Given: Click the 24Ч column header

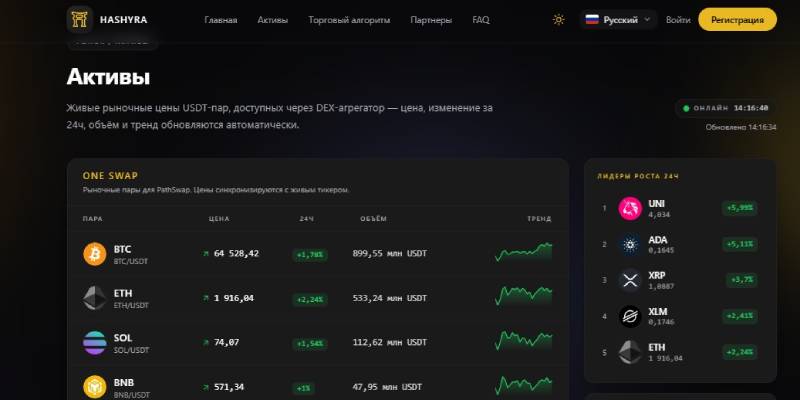Looking at the screenshot, I should (x=307, y=219).
